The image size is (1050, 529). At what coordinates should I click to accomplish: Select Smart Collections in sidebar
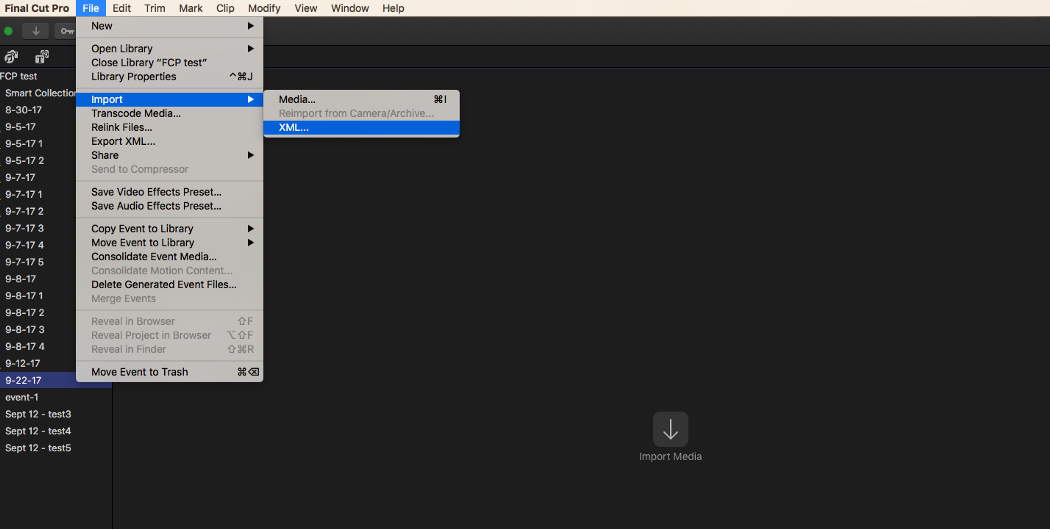coord(38,93)
